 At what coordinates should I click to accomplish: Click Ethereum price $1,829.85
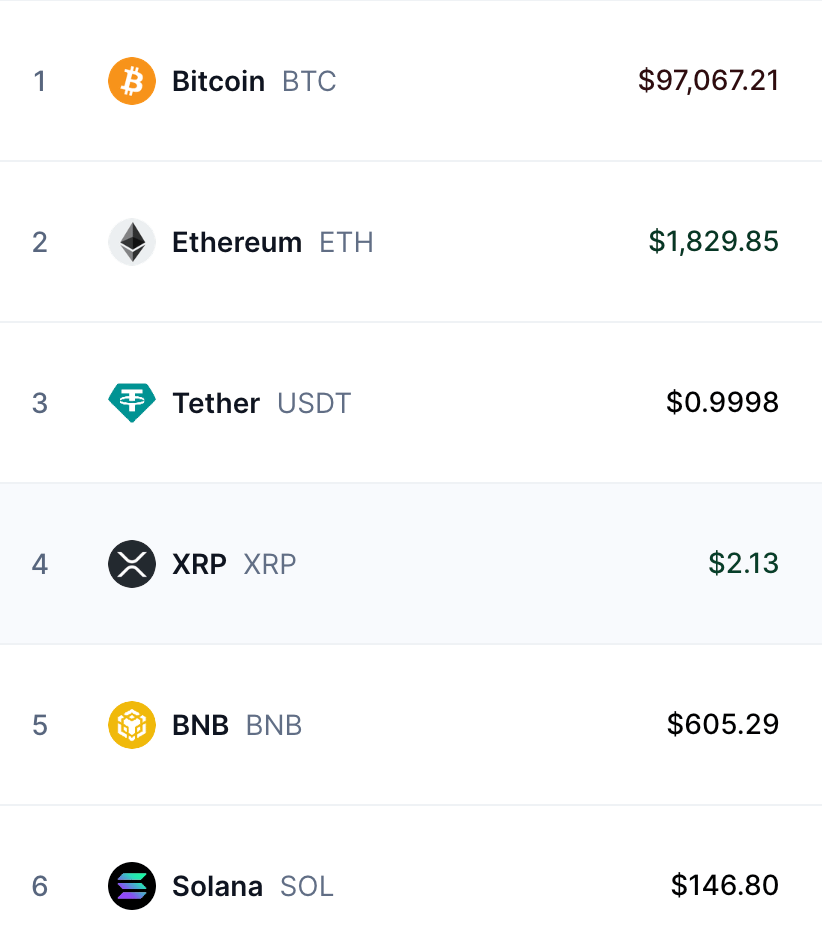pyautogui.click(x=714, y=242)
